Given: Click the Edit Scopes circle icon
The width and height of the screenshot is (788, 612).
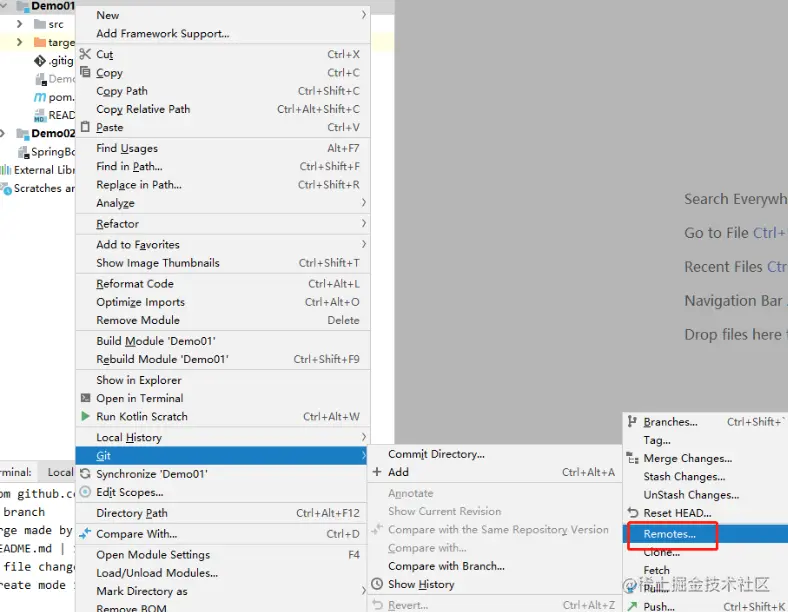Looking at the screenshot, I should [x=85, y=492].
